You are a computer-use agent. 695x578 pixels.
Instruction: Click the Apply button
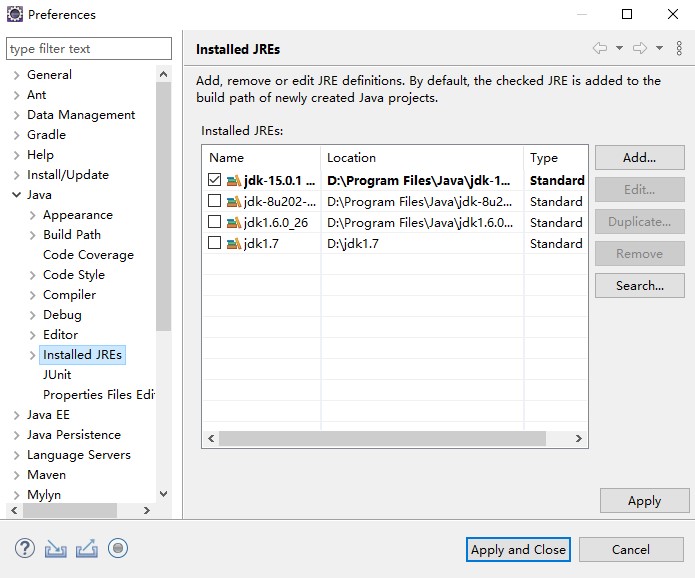tap(644, 501)
